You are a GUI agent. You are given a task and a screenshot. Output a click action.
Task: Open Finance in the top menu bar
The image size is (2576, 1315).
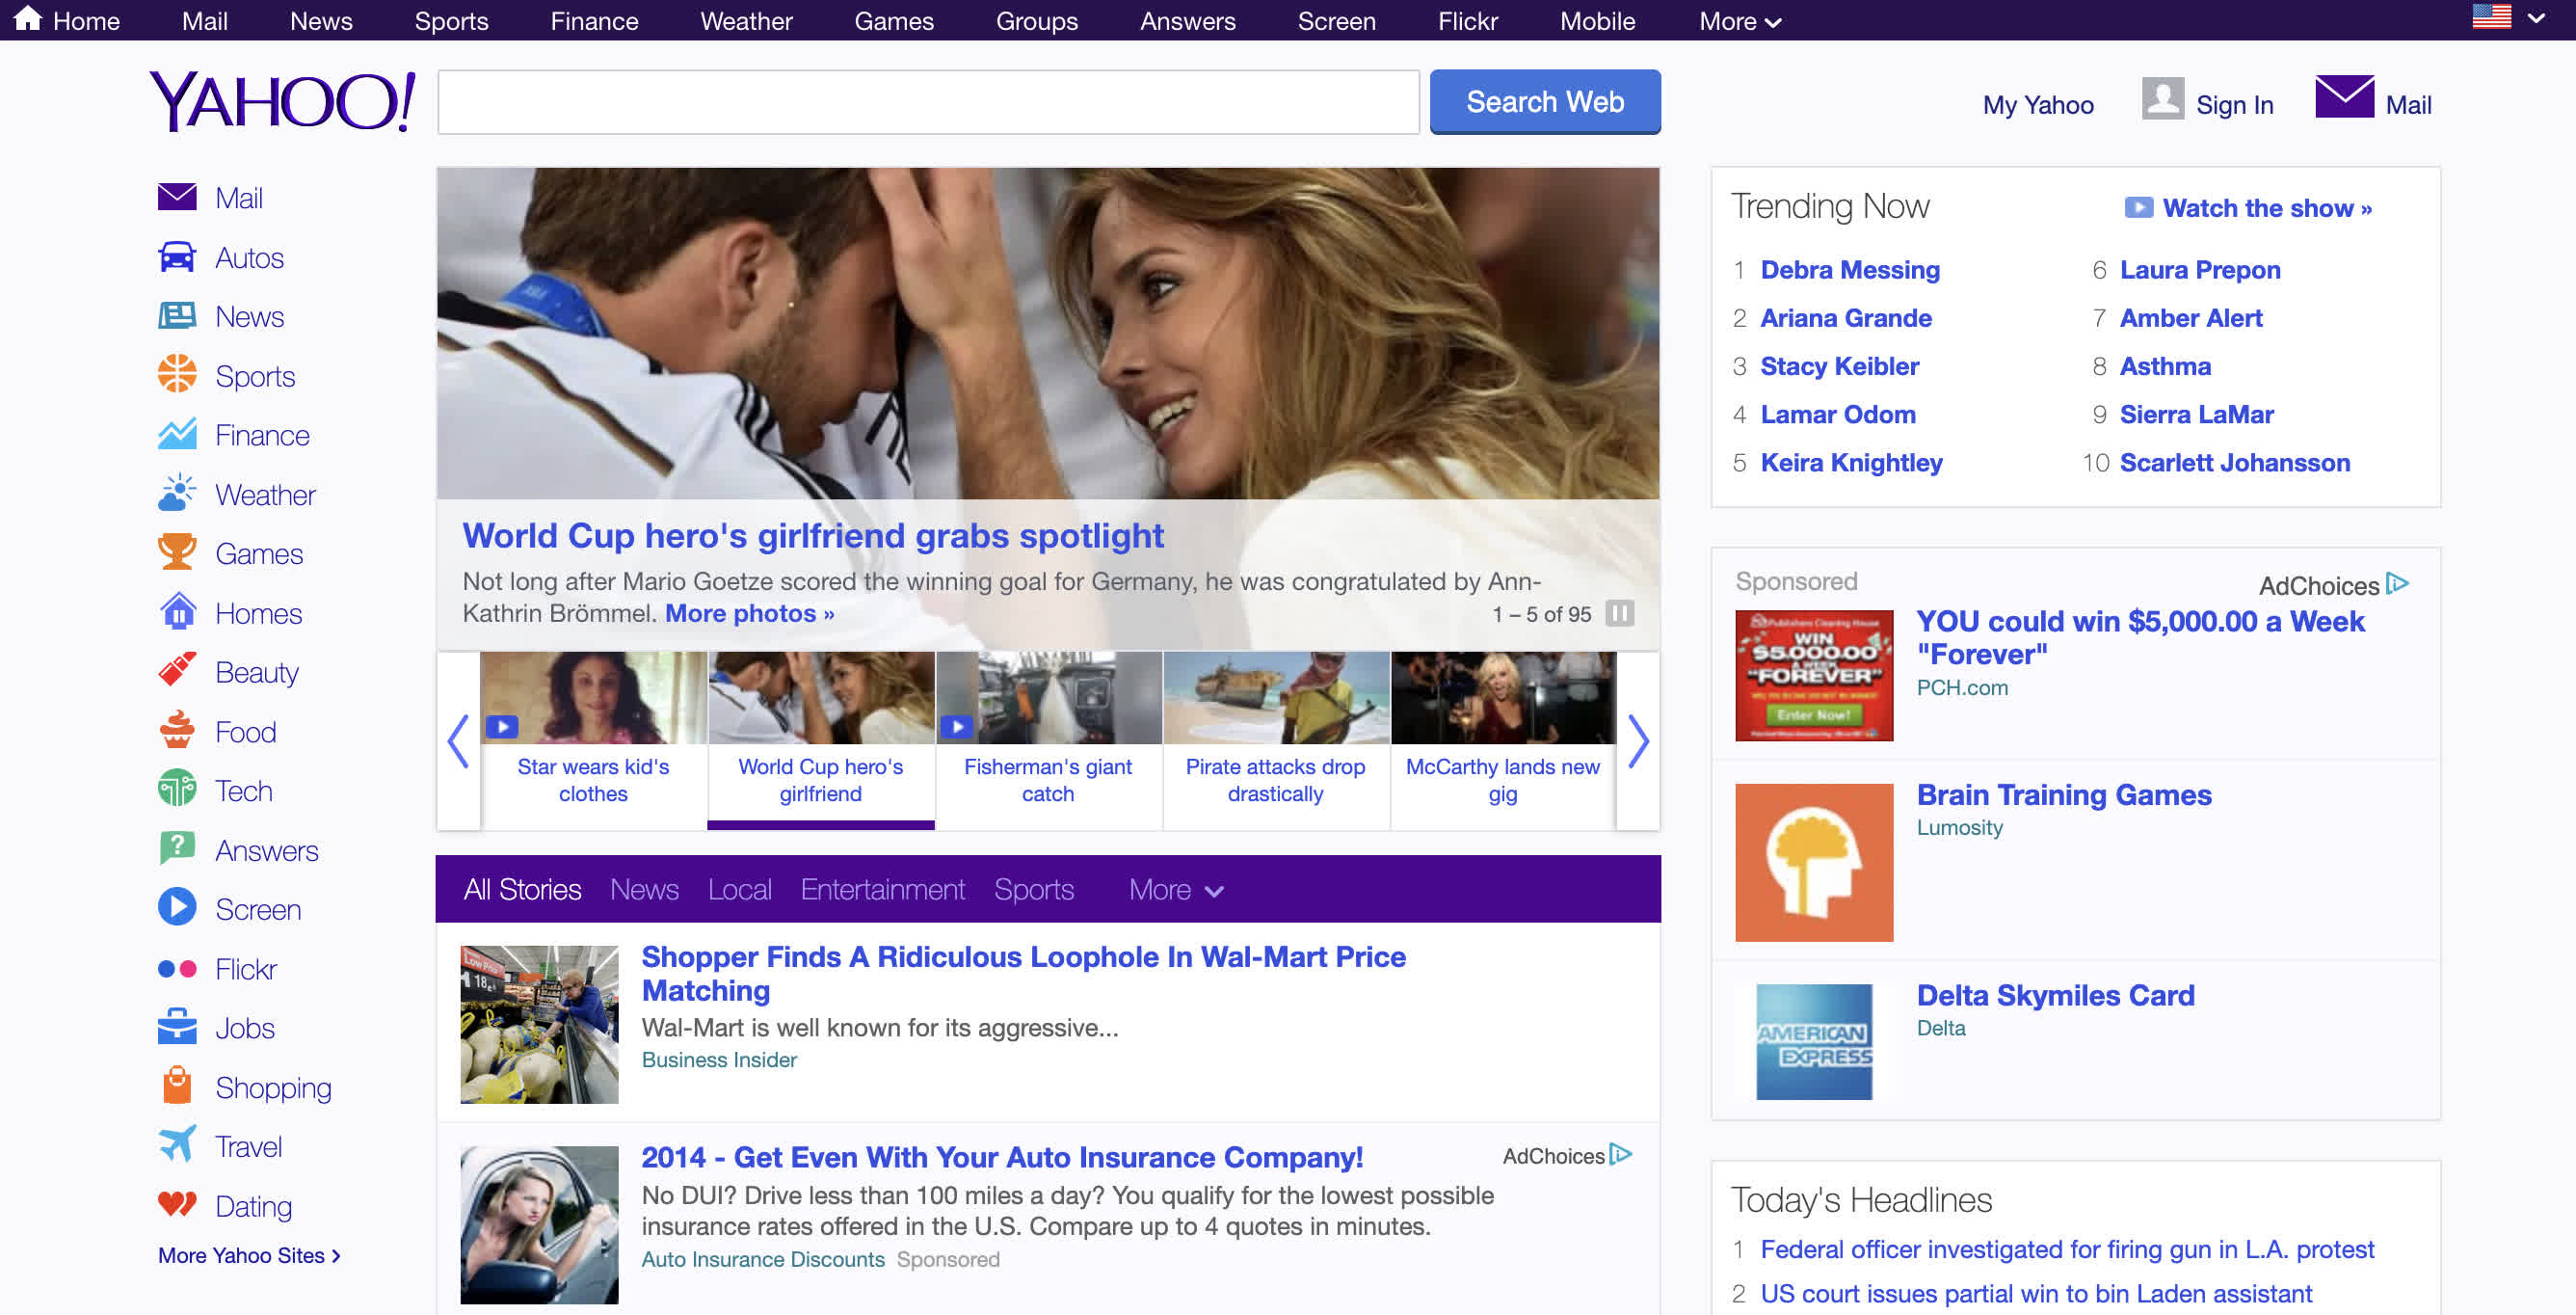click(x=594, y=21)
